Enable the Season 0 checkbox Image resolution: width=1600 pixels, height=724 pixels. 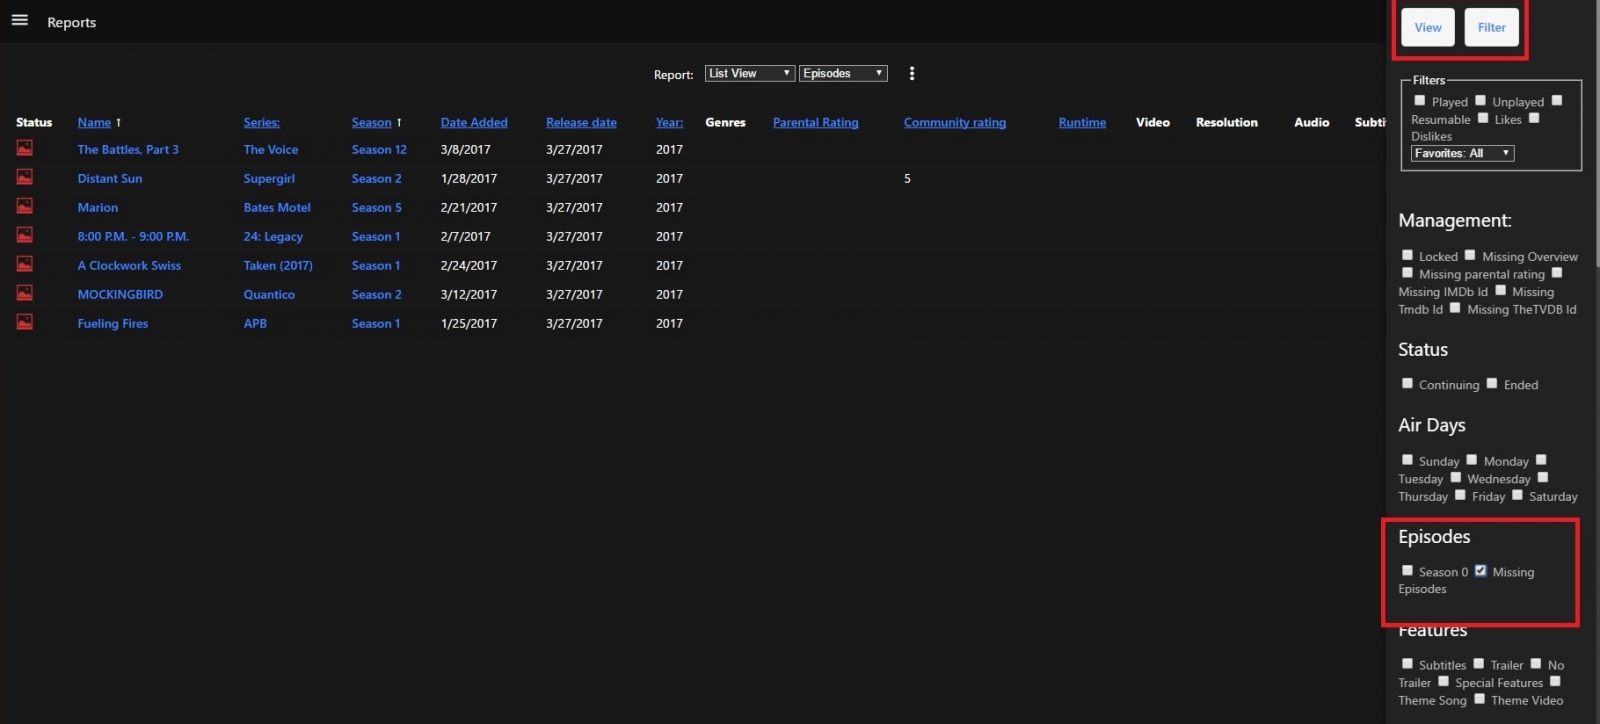pyautogui.click(x=1407, y=571)
